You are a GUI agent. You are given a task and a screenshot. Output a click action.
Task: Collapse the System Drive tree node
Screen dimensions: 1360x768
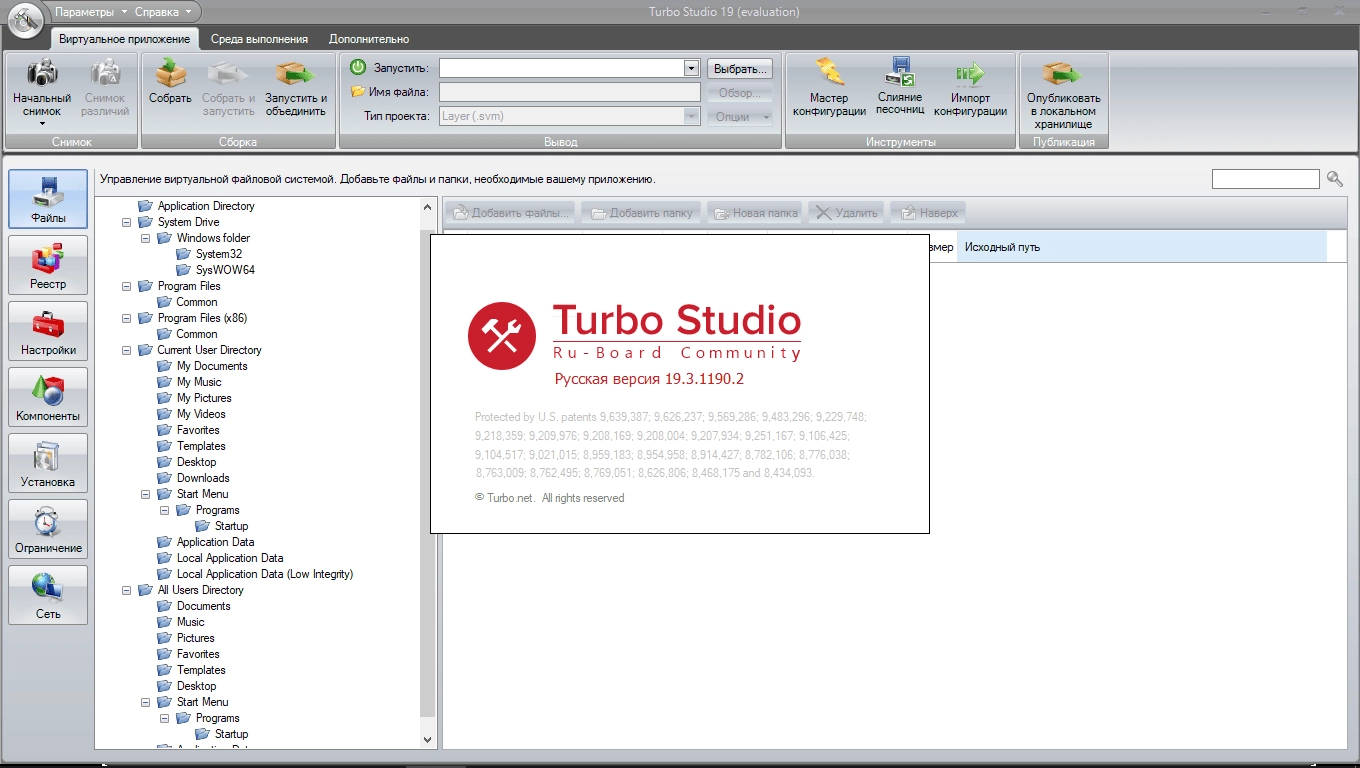[x=126, y=222]
